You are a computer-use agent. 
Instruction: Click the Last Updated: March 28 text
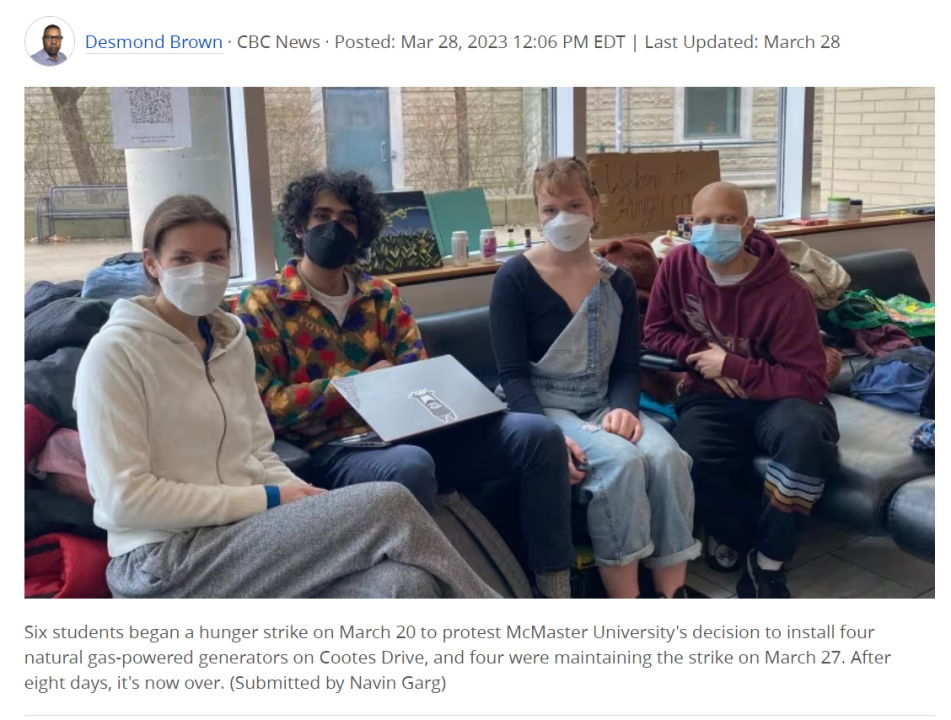[742, 42]
